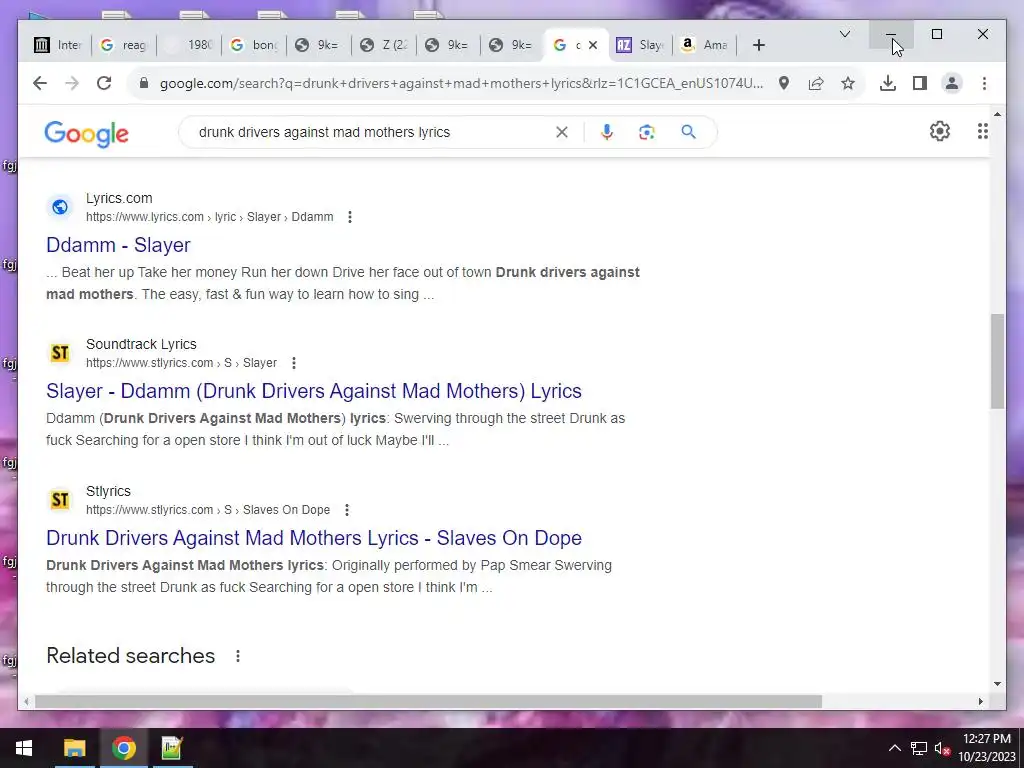This screenshot has height=768, width=1024.
Task: Bookmark this tab with the star
Action: pyautogui.click(x=848, y=83)
